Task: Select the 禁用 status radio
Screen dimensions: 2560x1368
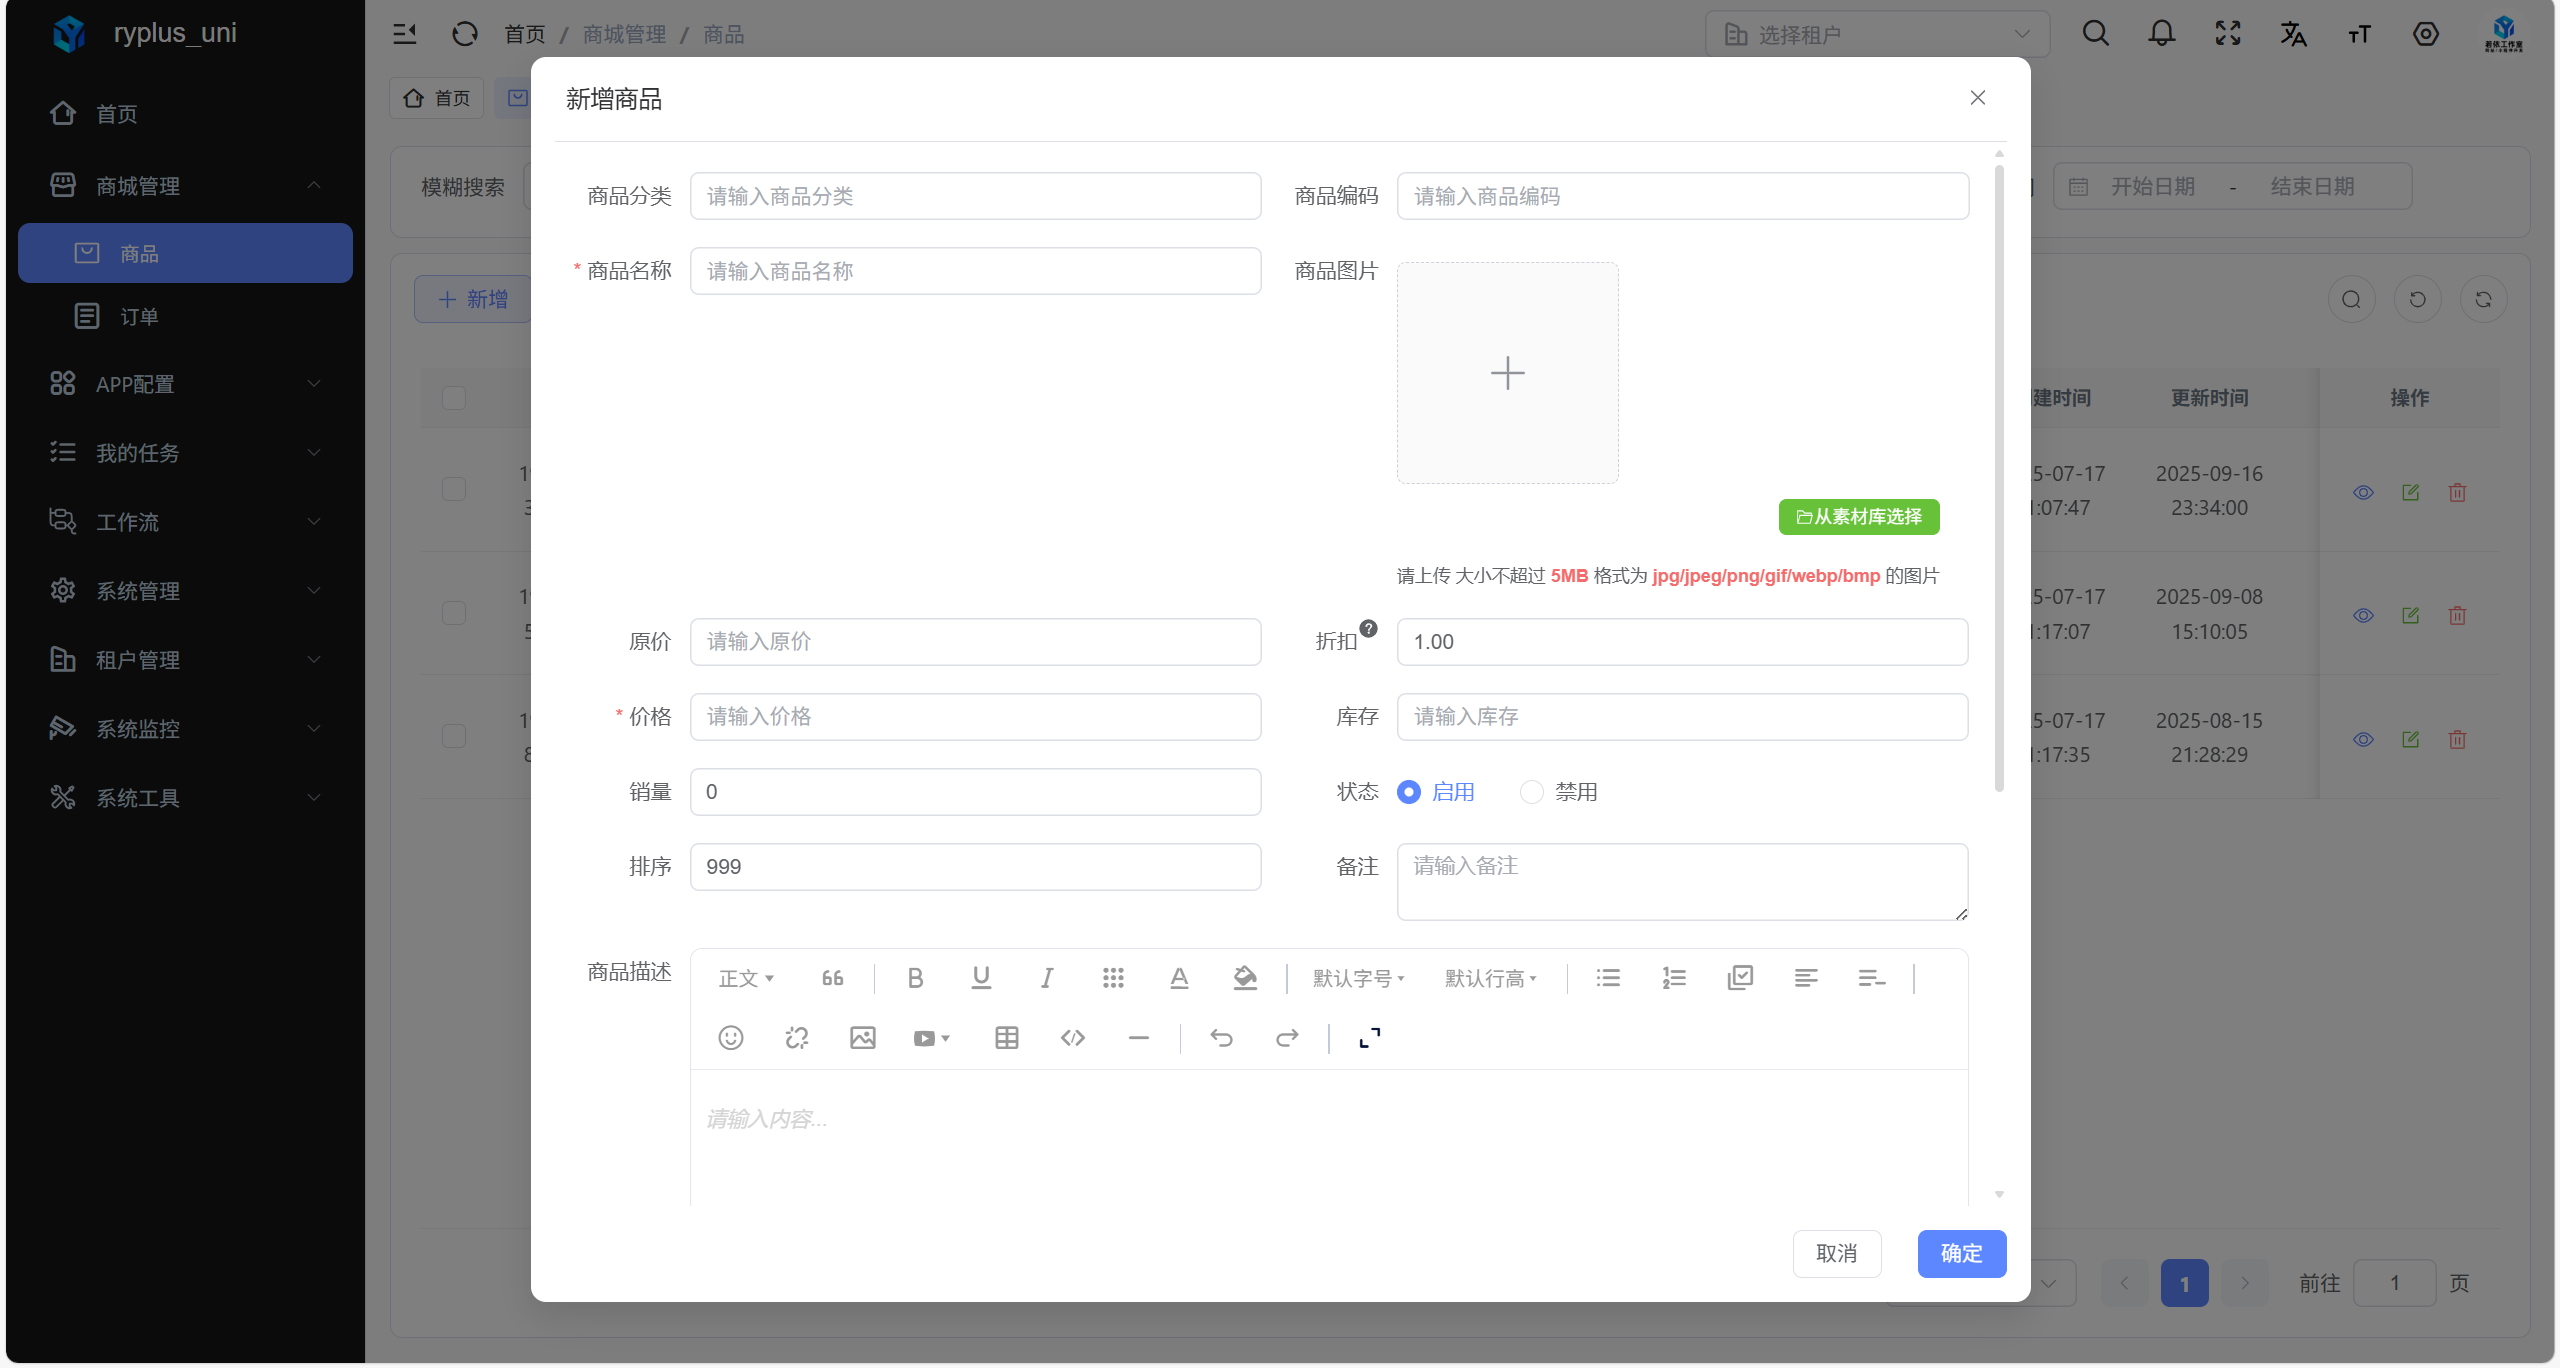Action: point(1531,792)
